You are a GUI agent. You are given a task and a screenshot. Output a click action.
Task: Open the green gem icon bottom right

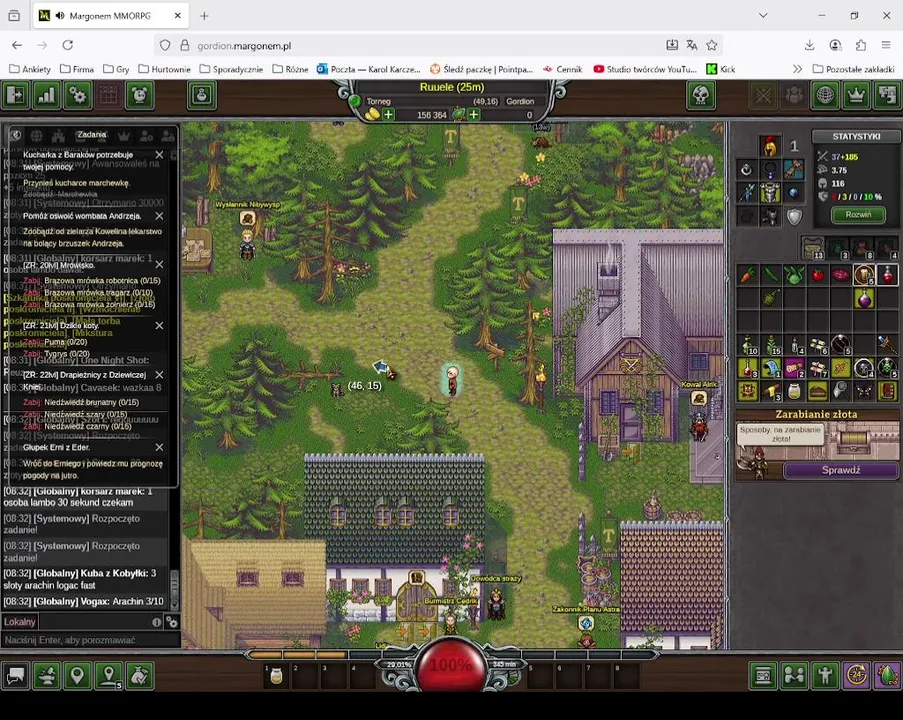(x=887, y=675)
